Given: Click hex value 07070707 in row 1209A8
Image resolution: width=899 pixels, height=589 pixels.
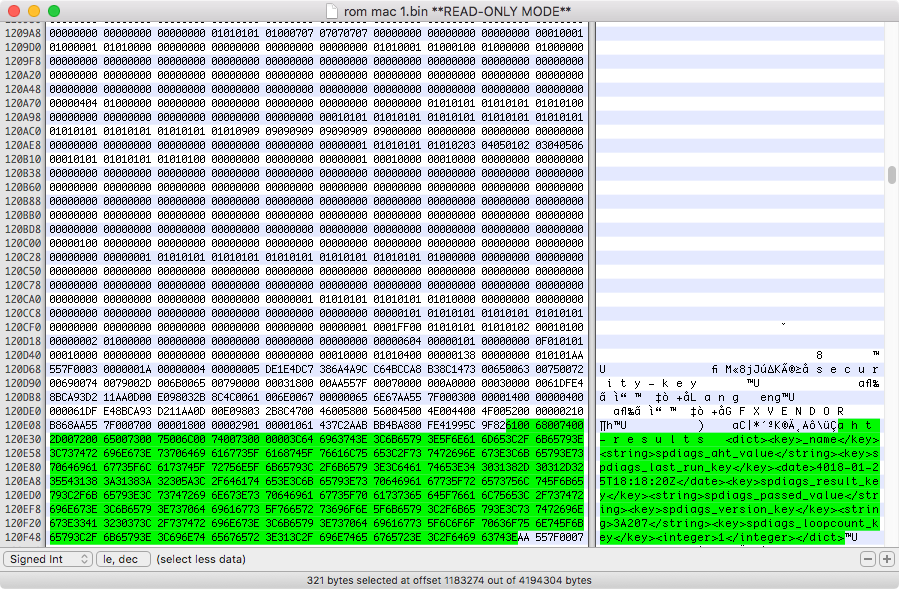Looking at the screenshot, I should 343,33.
